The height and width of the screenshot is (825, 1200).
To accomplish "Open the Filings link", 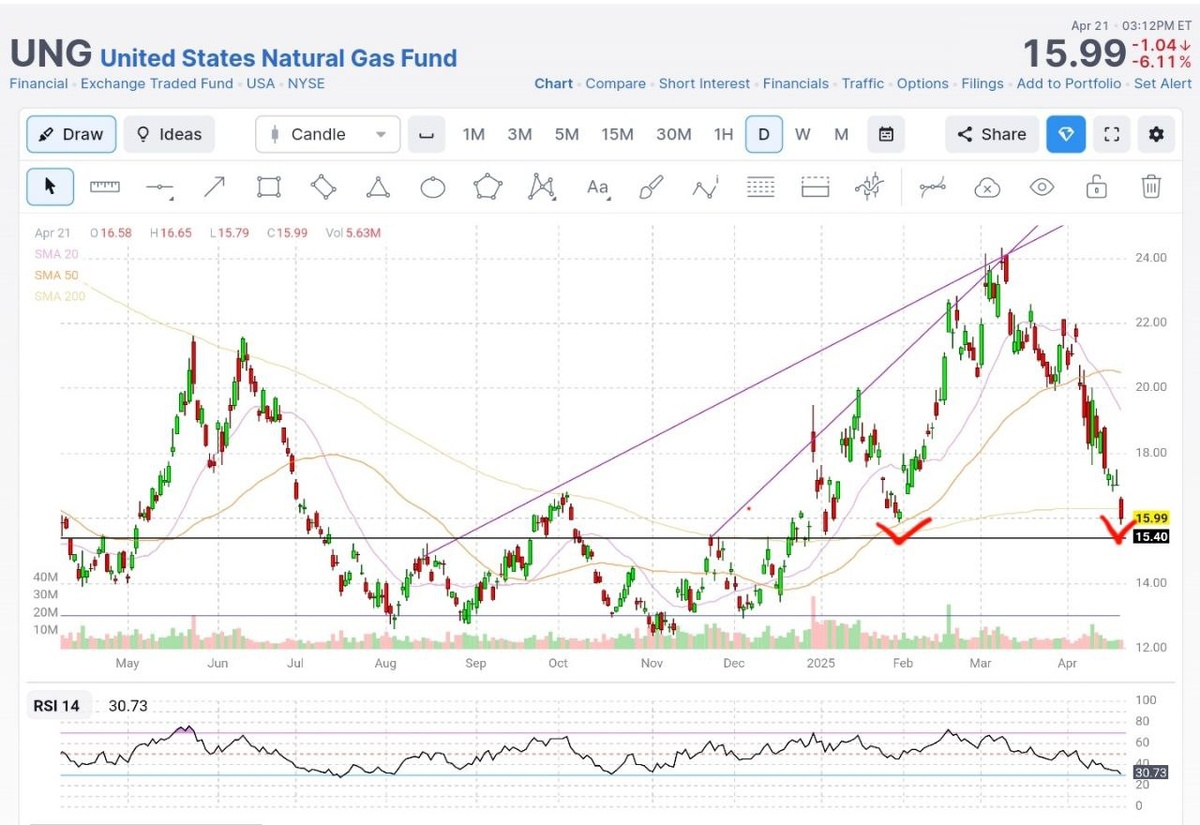I will [983, 84].
